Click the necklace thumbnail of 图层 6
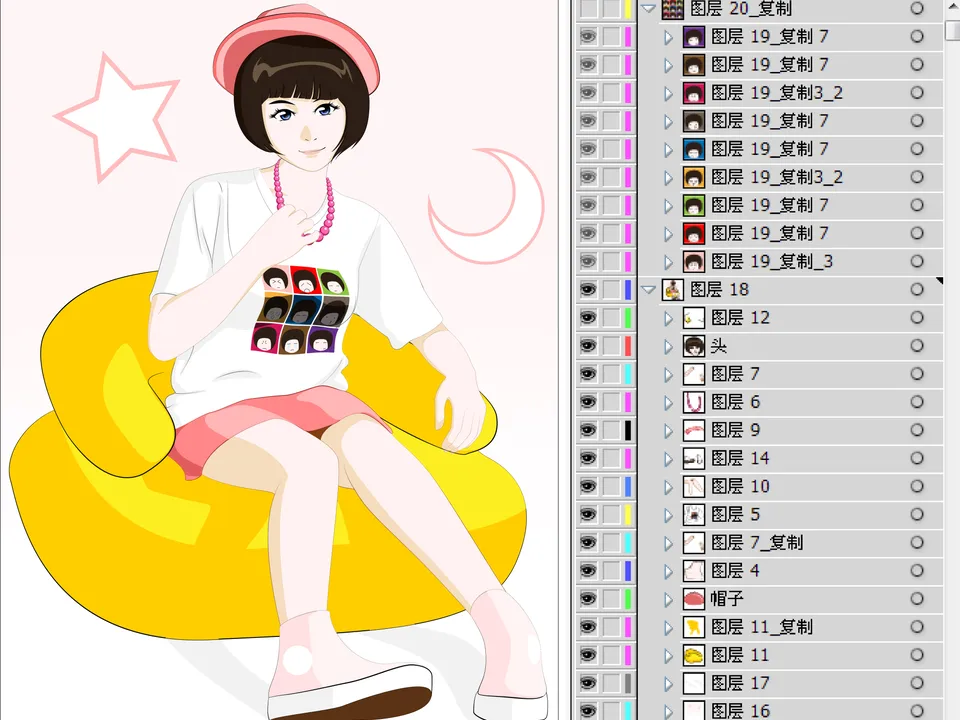The image size is (960, 720). tap(693, 401)
